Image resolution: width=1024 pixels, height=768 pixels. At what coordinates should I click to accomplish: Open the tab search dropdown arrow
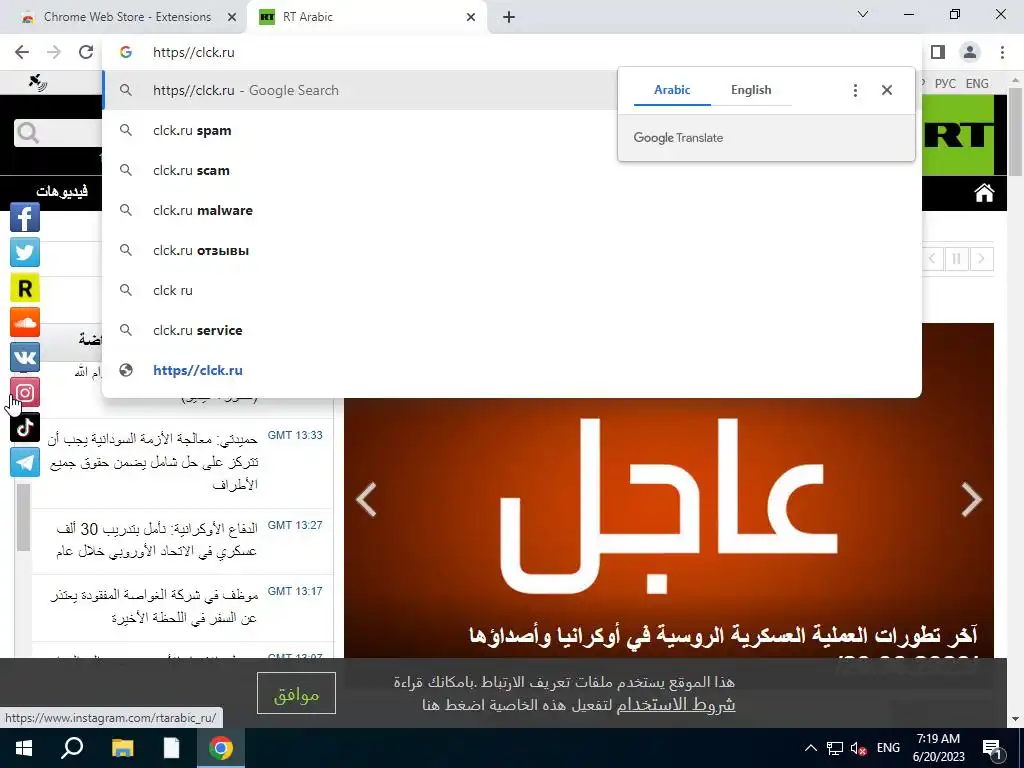(x=863, y=14)
